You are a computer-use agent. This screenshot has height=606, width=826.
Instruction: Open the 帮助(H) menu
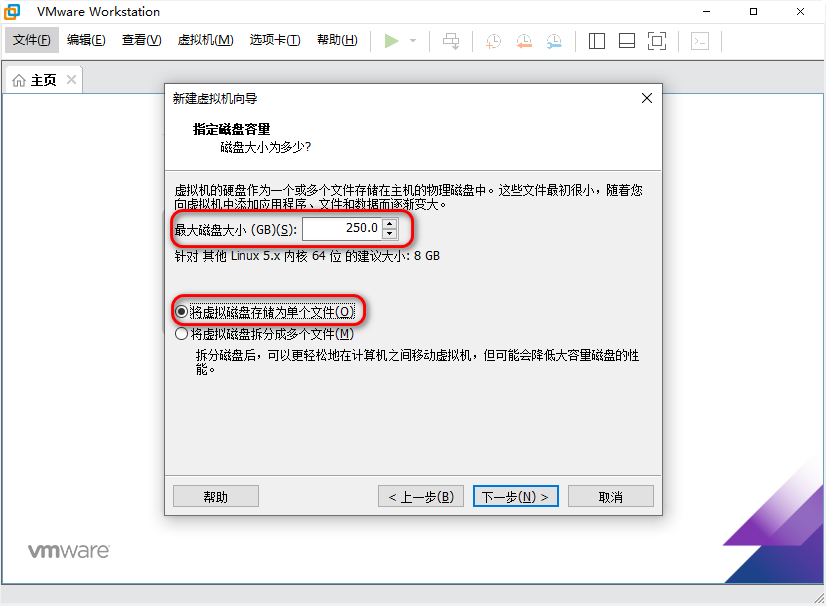pos(337,40)
